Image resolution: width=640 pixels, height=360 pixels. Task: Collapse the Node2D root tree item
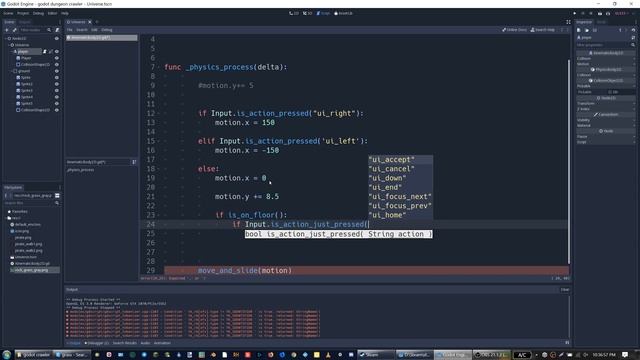coord(5,38)
